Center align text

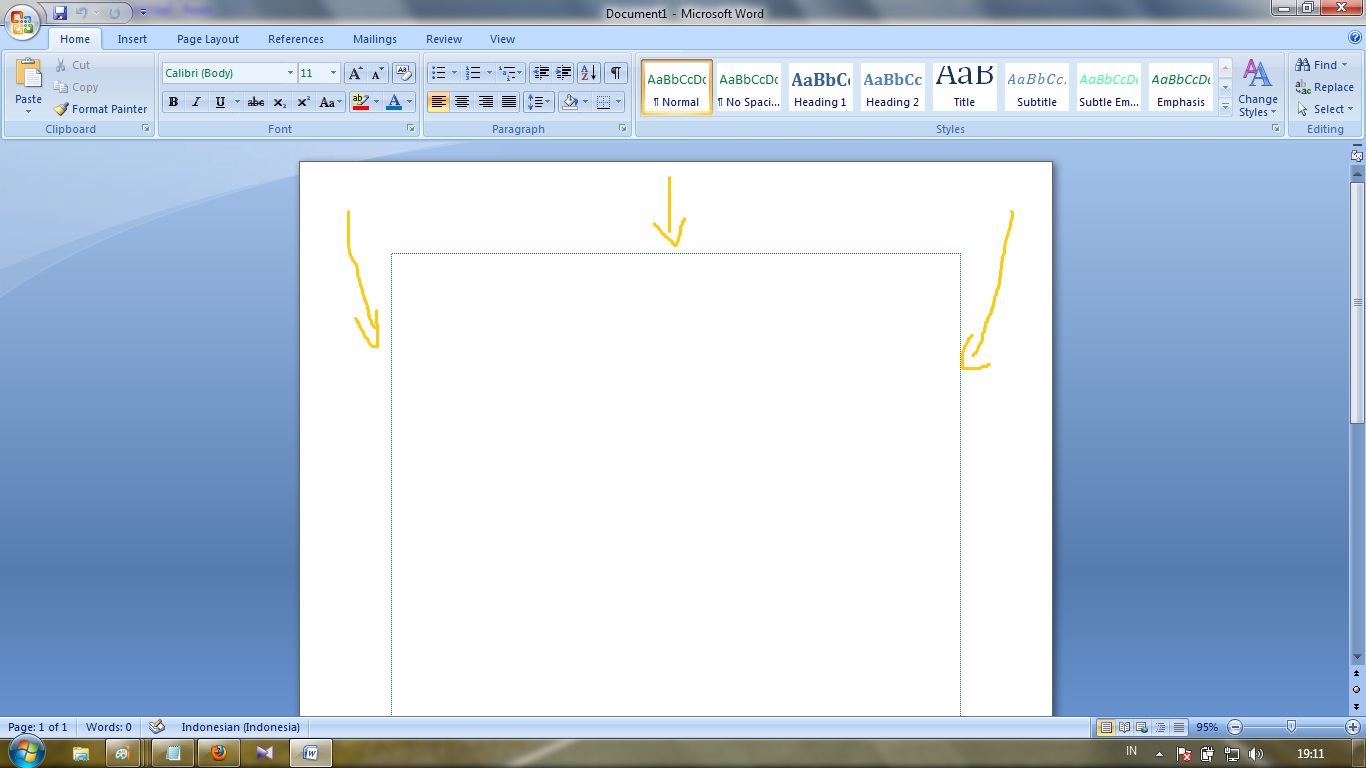(x=462, y=102)
